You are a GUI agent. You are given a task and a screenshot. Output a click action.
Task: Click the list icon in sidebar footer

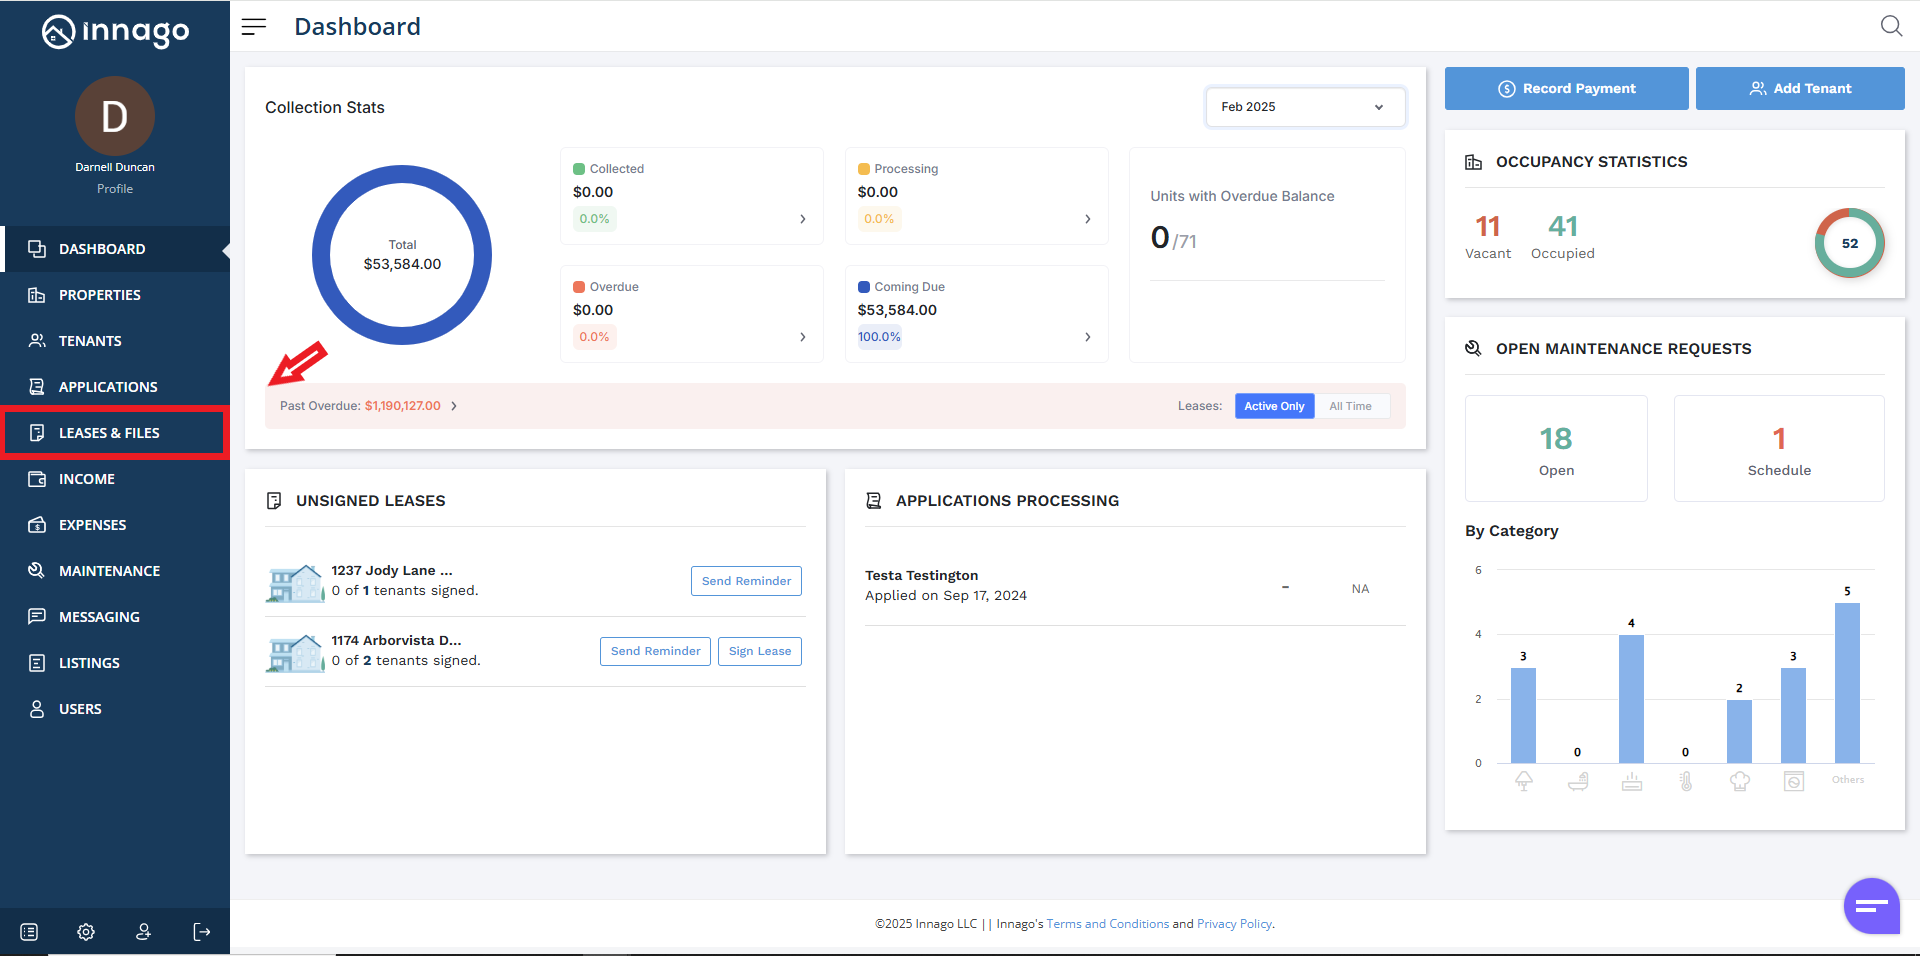pos(29,932)
